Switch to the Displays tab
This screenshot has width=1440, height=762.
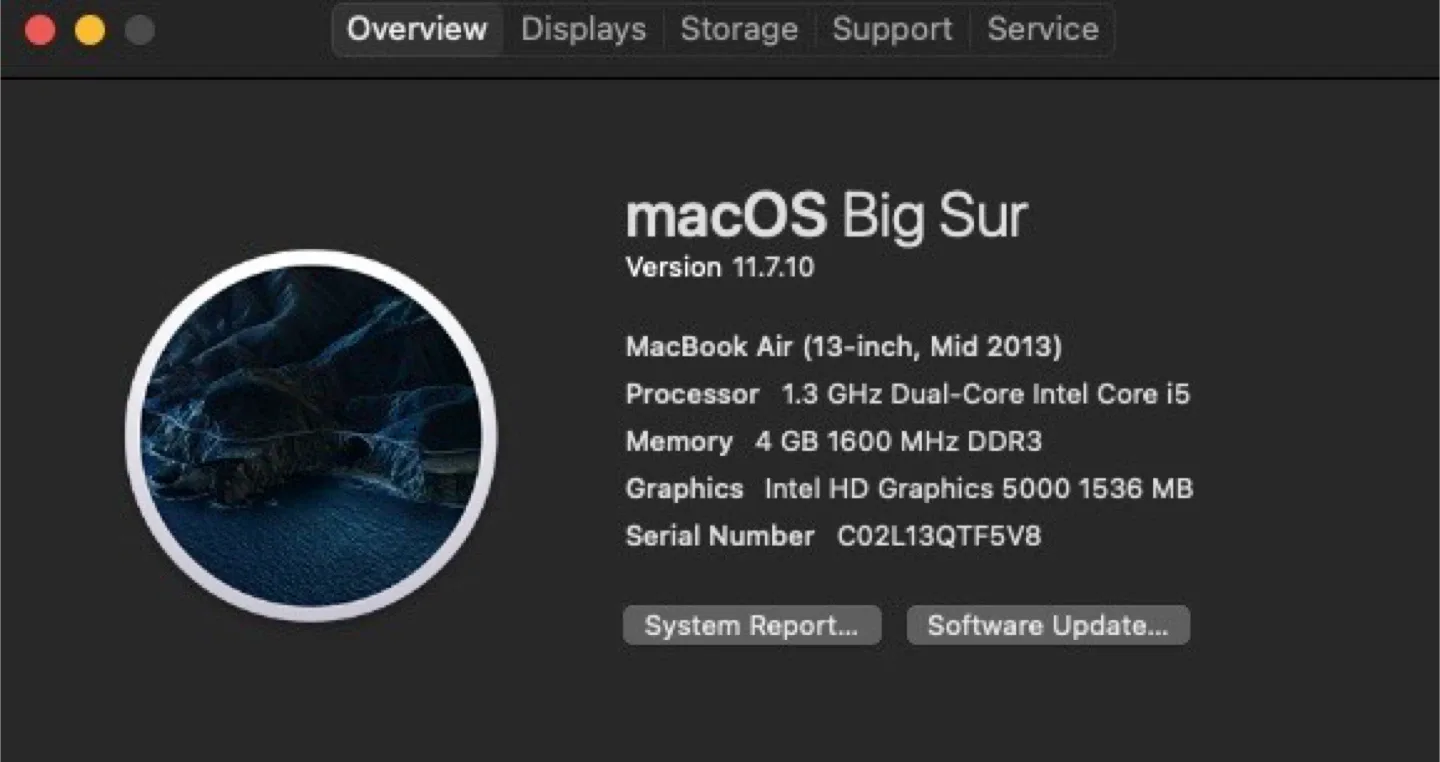tap(583, 29)
